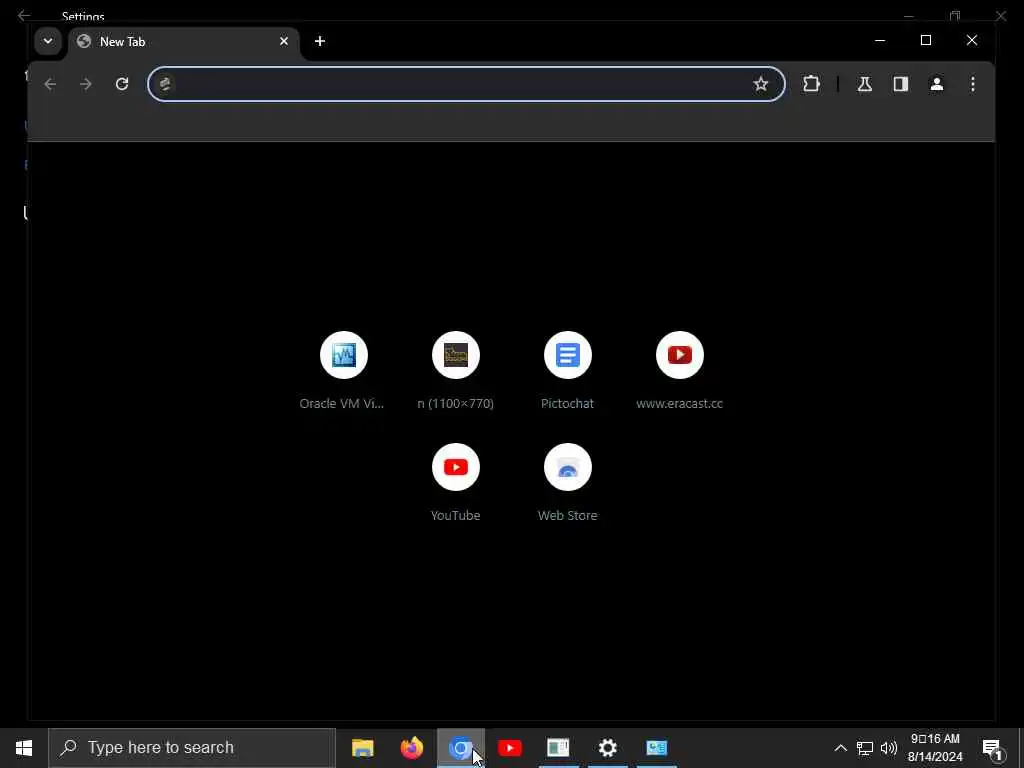The width and height of the screenshot is (1024, 768).
Task: Reload the current page
Action: coord(121,84)
